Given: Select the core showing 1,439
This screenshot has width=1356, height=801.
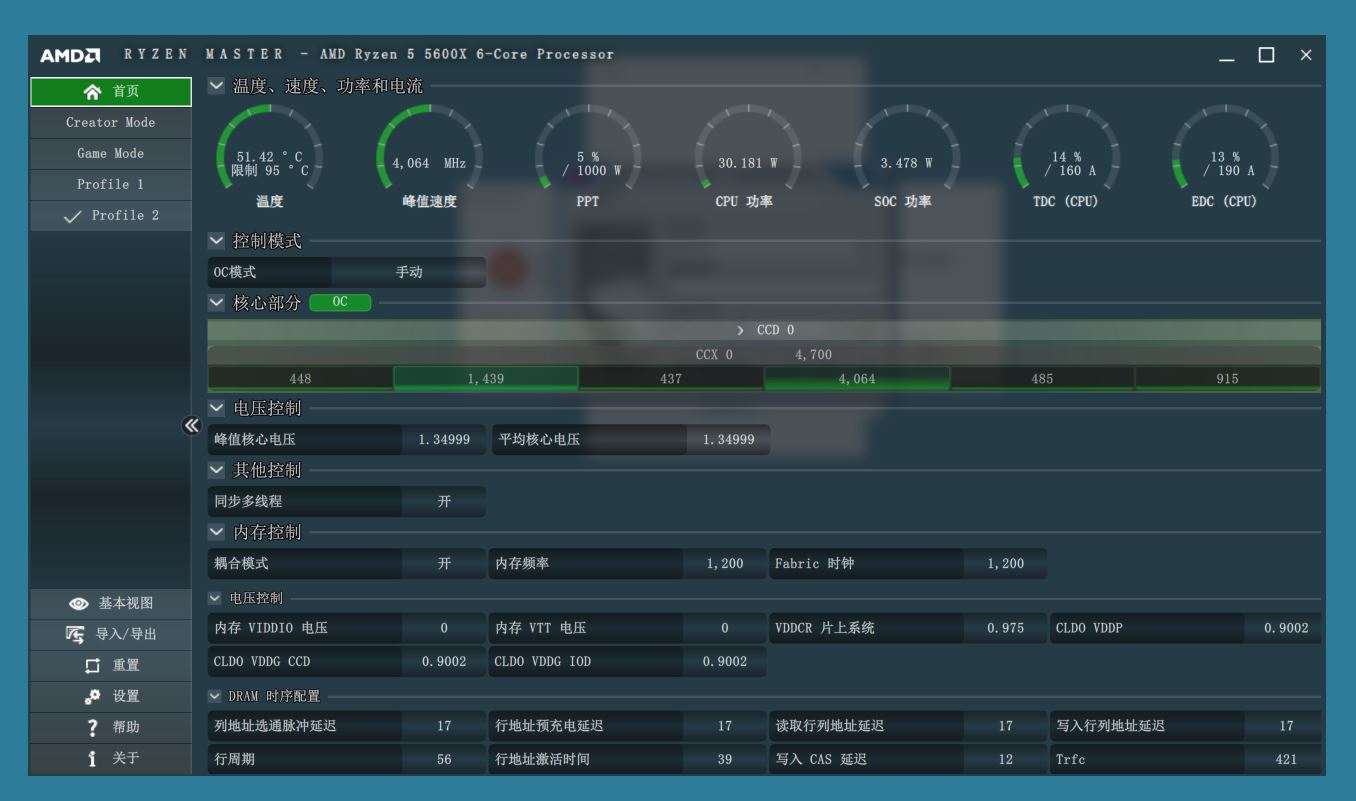Looking at the screenshot, I should coord(486,379).
